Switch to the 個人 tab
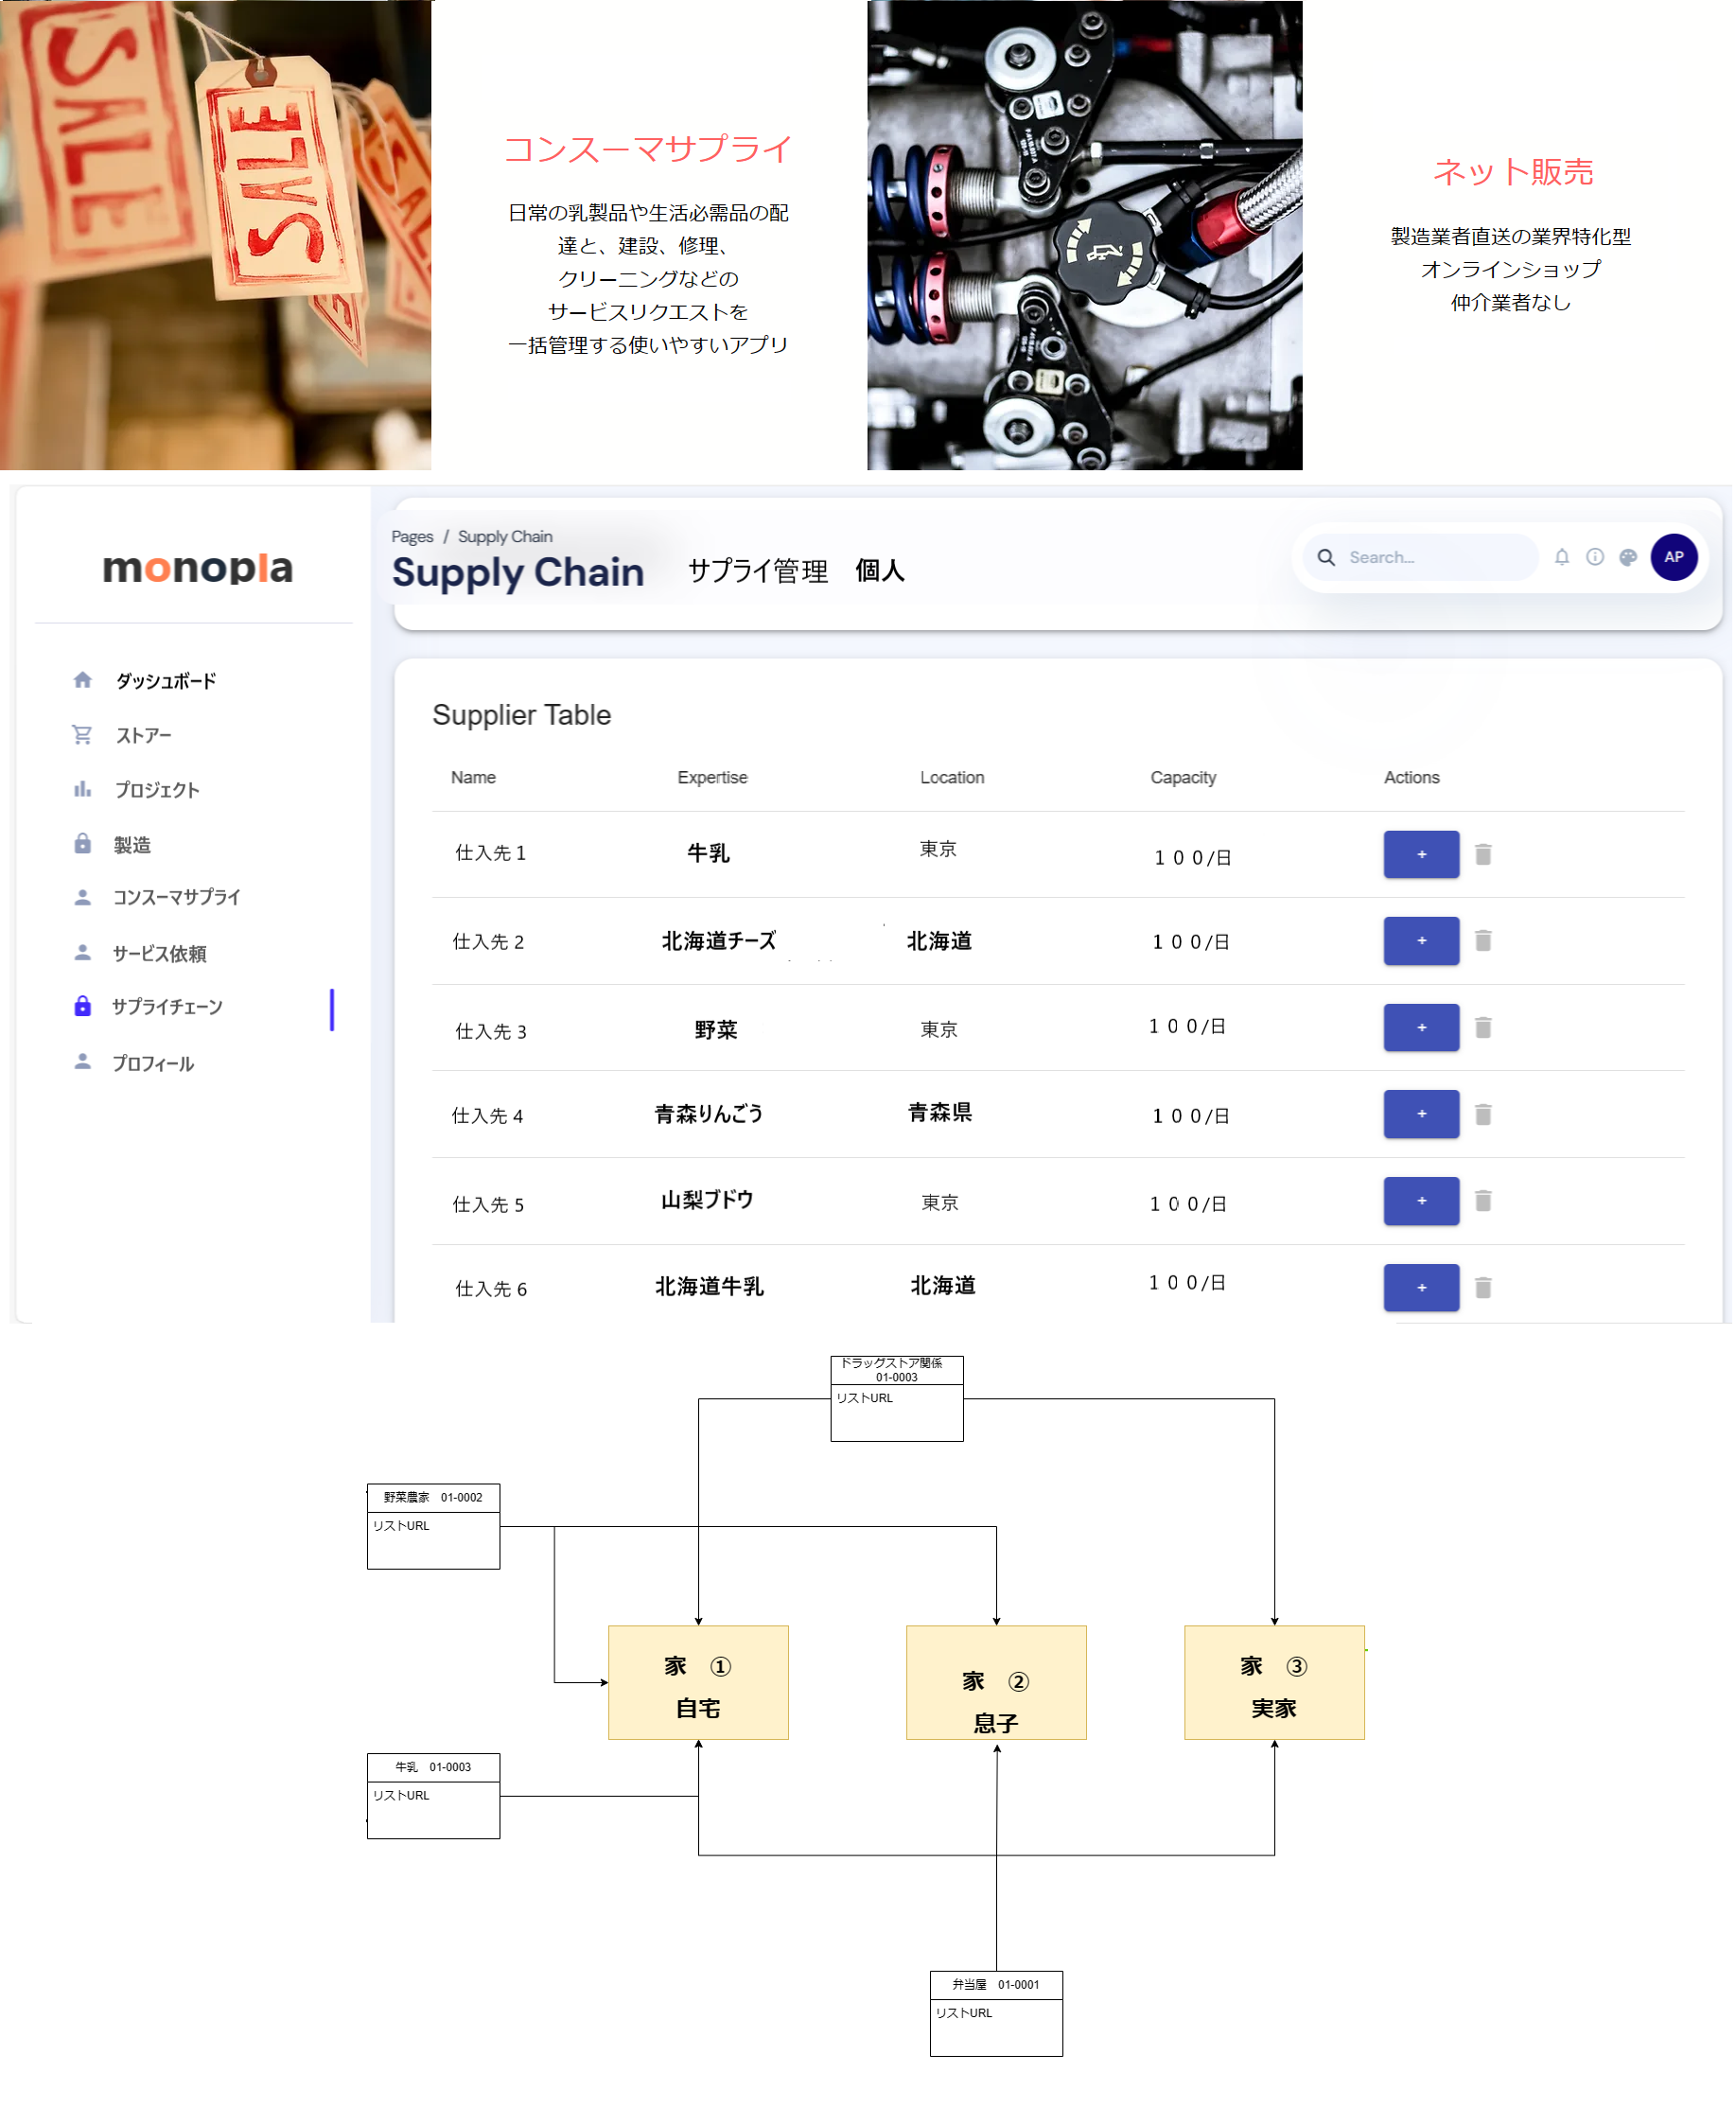The image size is (1736, 2125). (x=880, y=571)
